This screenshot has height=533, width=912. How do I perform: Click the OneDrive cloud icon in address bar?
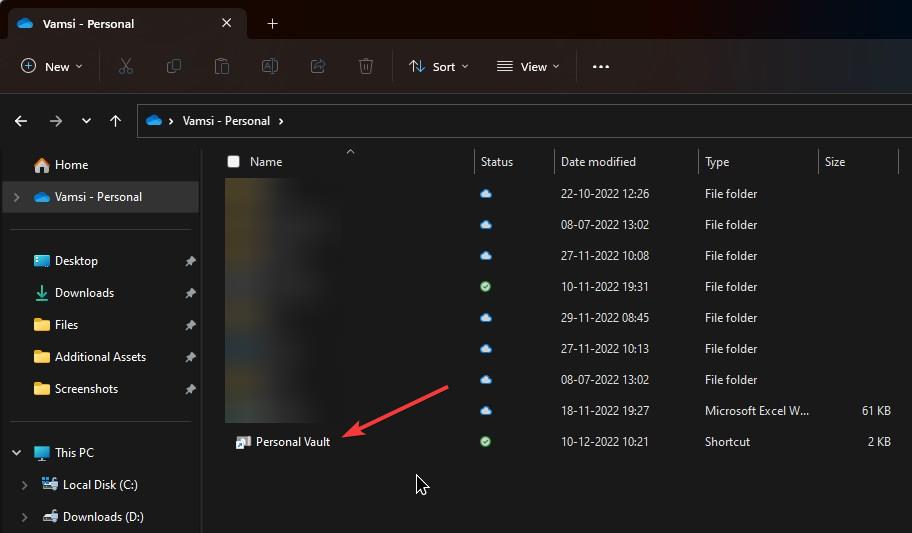(154, 120)
